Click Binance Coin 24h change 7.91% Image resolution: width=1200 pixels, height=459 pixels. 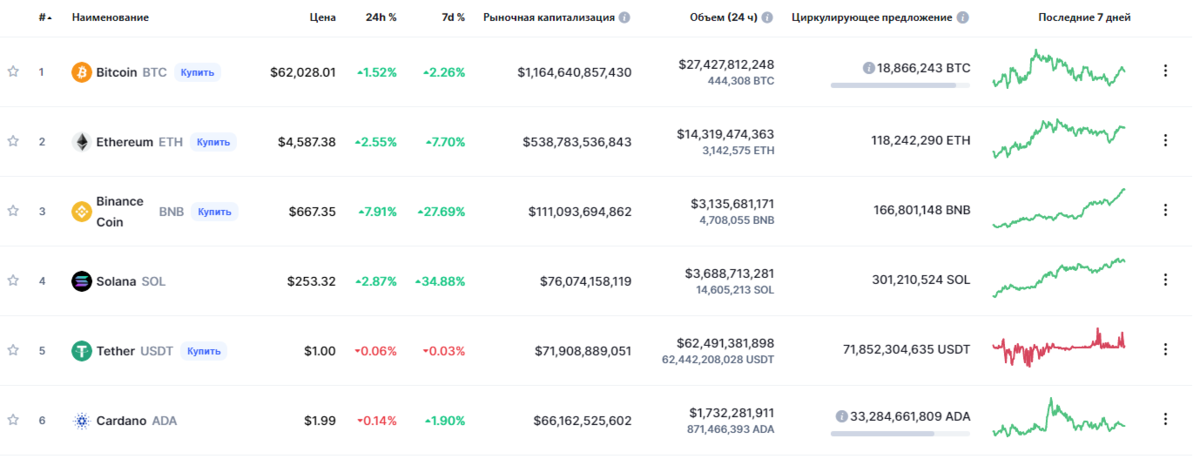pos(376,211)
